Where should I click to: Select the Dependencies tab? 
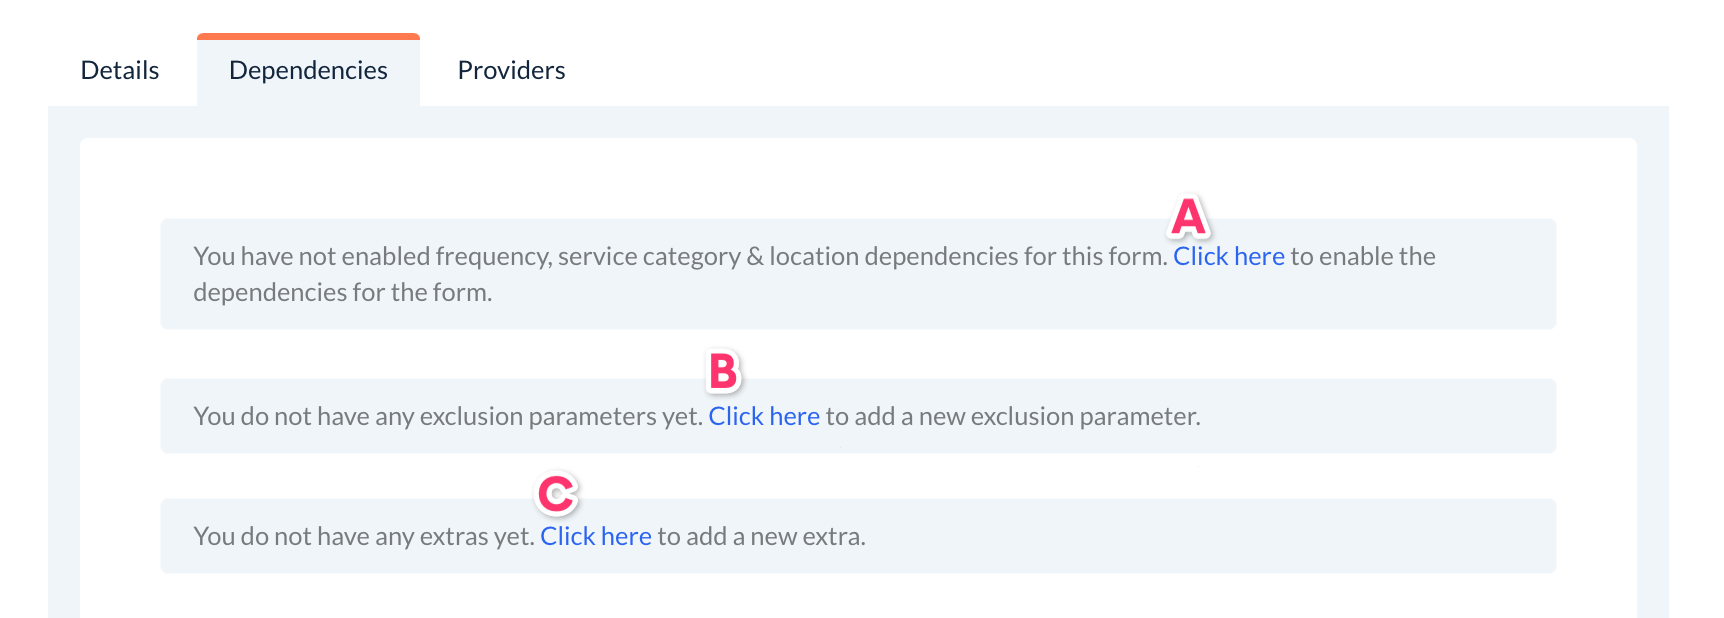coord(308,71)
